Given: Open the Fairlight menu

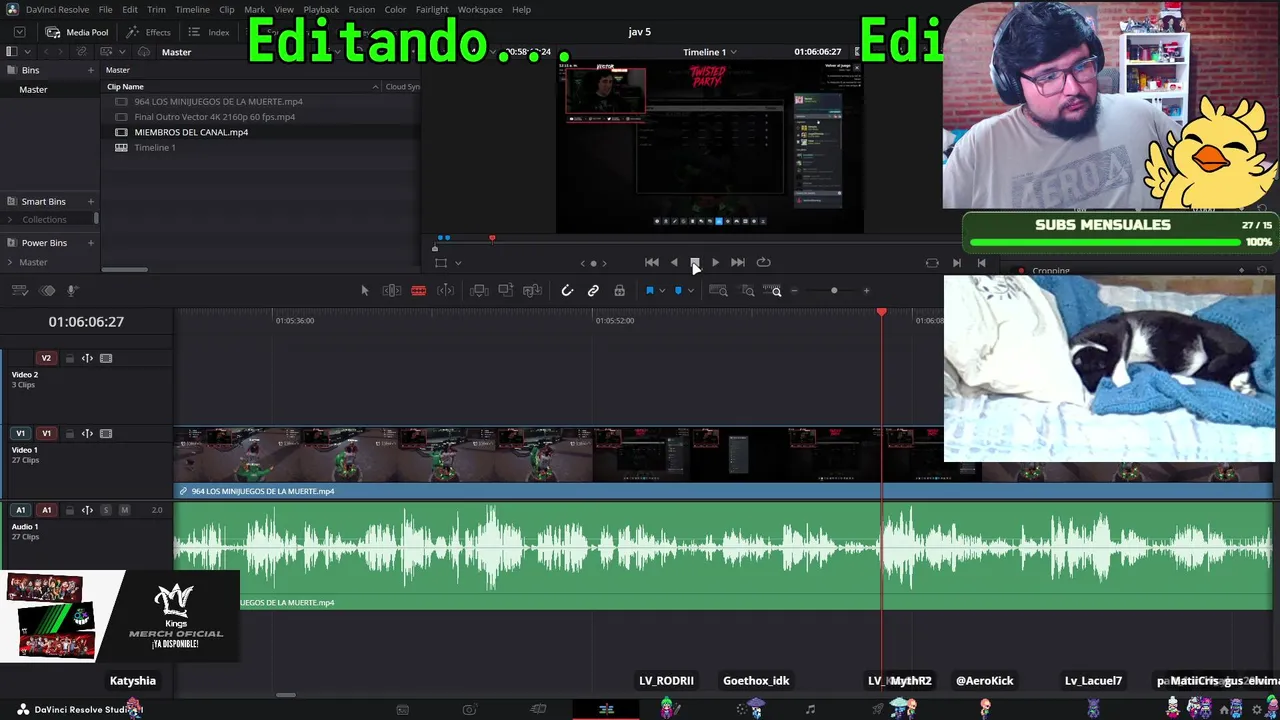Looking at the screenshot, I should tap(432, 10).
